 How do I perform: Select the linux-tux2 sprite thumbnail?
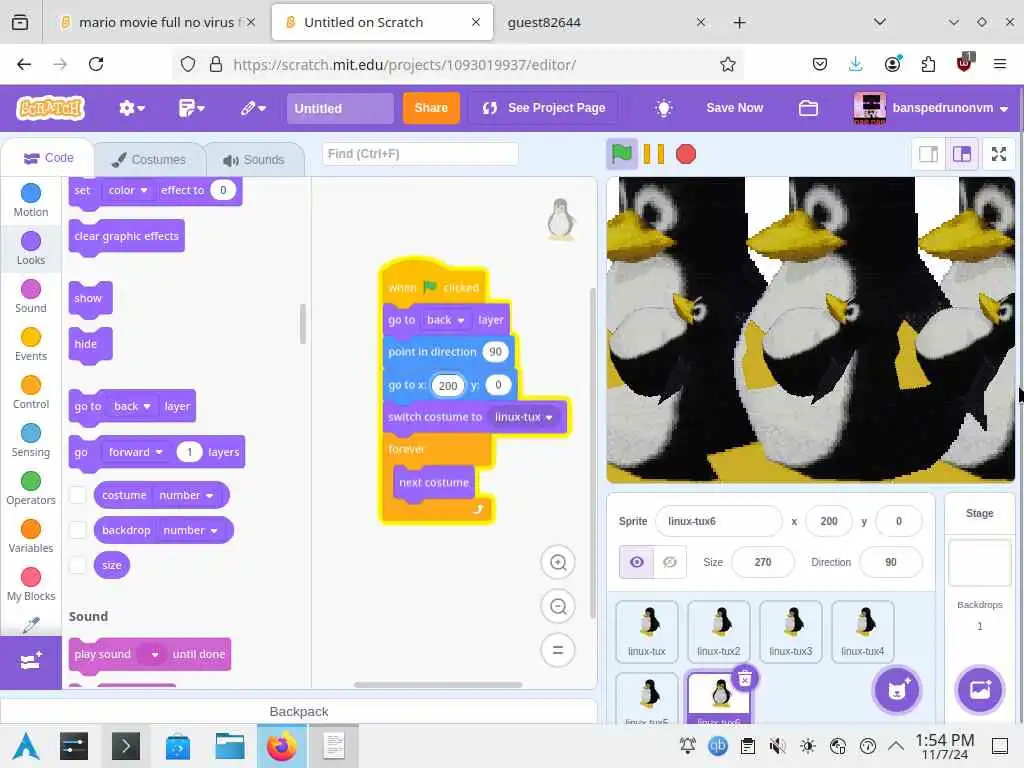point(718,632)
